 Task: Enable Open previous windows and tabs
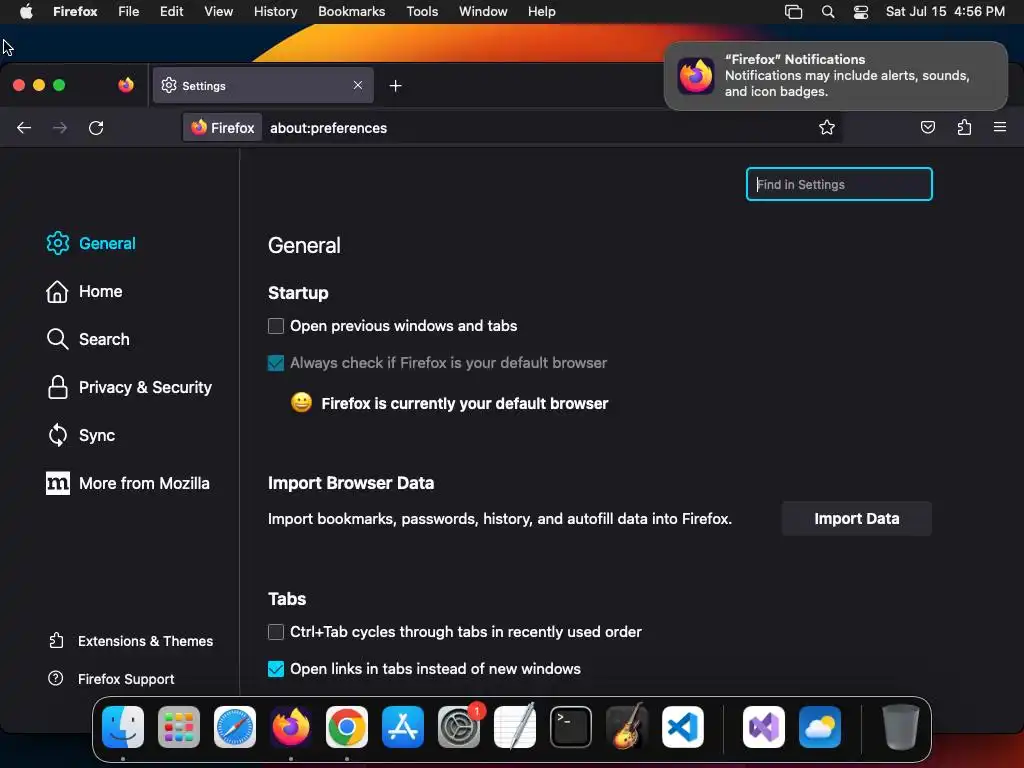click(x=276, y=326)
